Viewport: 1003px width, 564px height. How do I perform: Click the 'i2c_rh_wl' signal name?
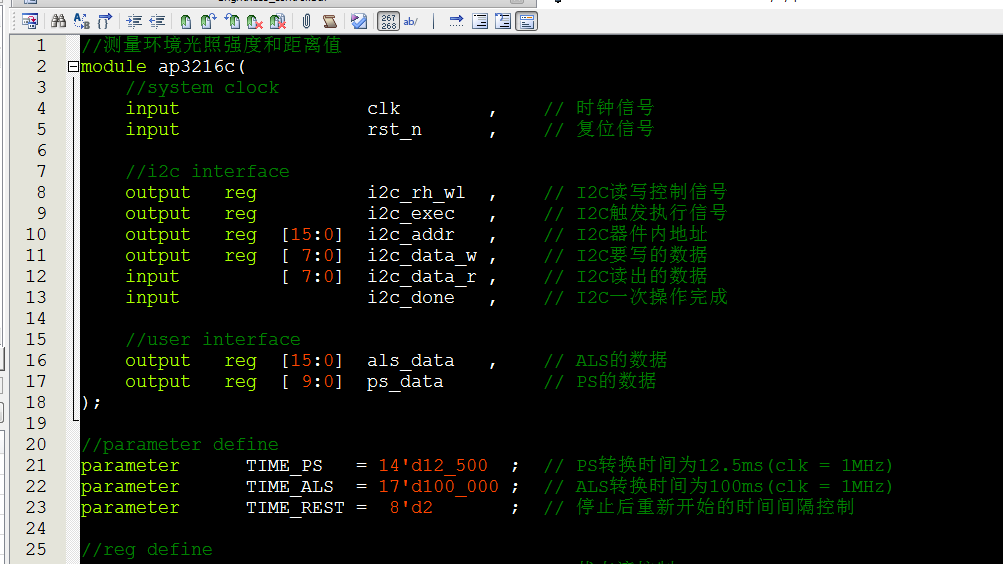click(416, 192)
